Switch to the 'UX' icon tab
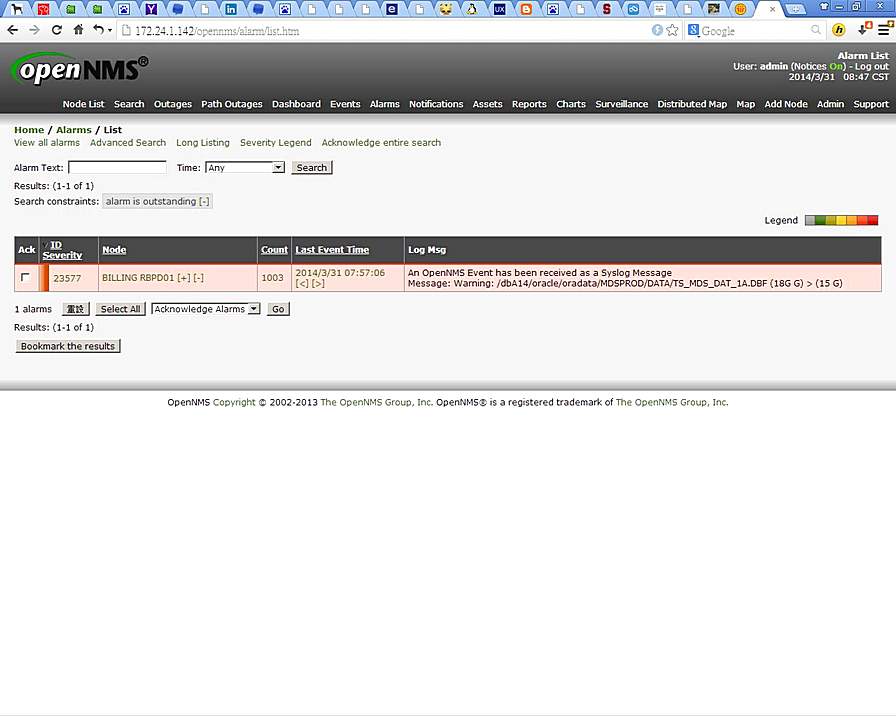 [x=499, y=9]
